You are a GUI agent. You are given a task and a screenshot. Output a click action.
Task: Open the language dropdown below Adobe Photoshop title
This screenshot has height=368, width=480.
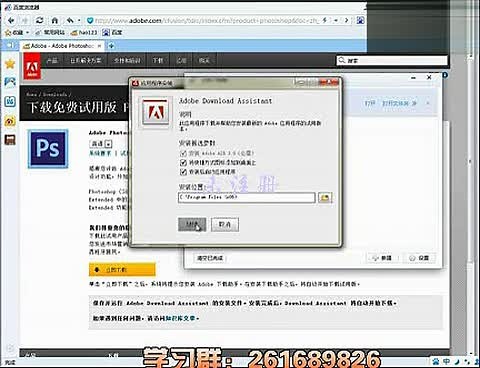(x=101, y=144)
